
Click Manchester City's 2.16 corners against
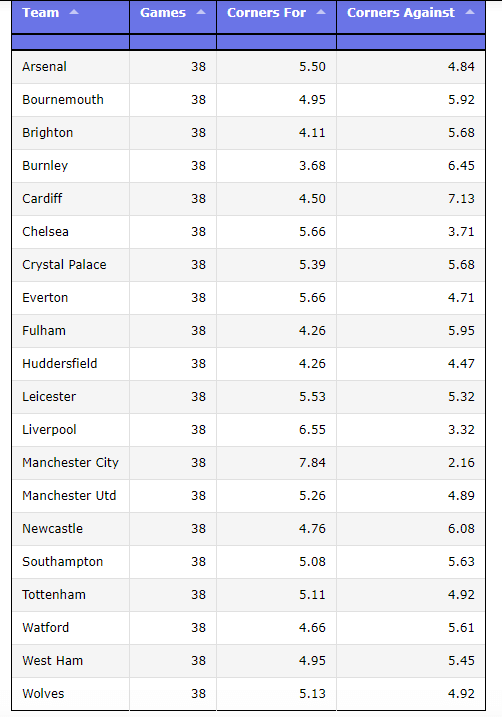coord(461,463)
